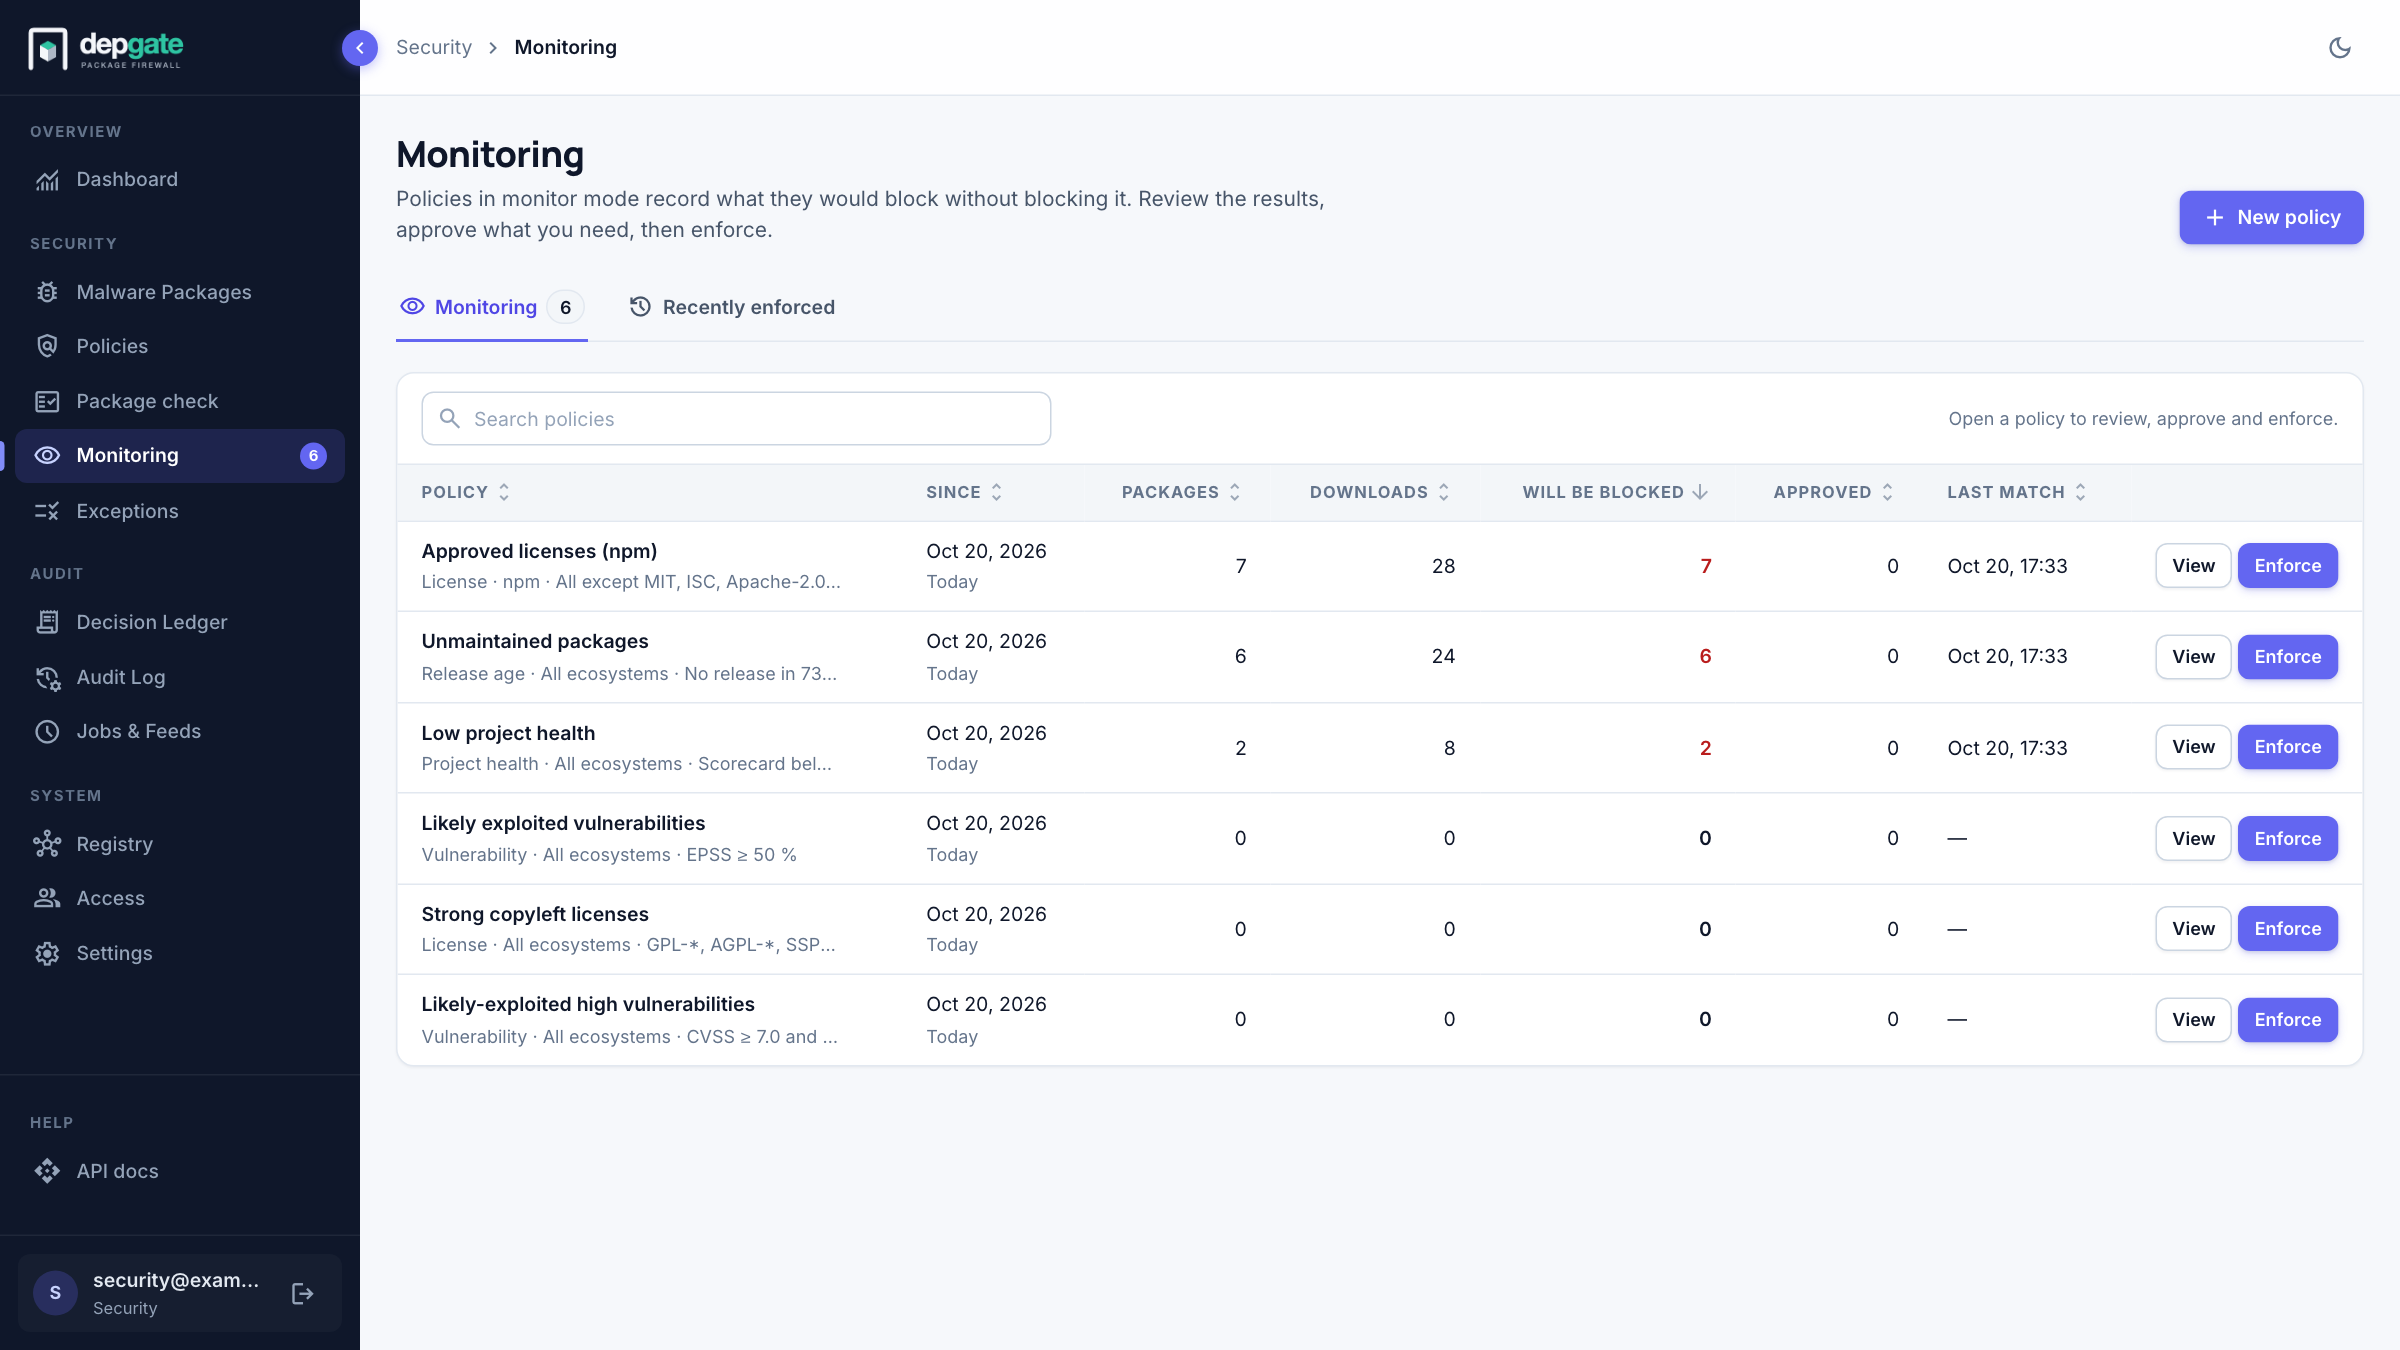This screenshot has width=2400, height=1350.
Task: Open API docs in Help section
Action: pos(180,1171)
